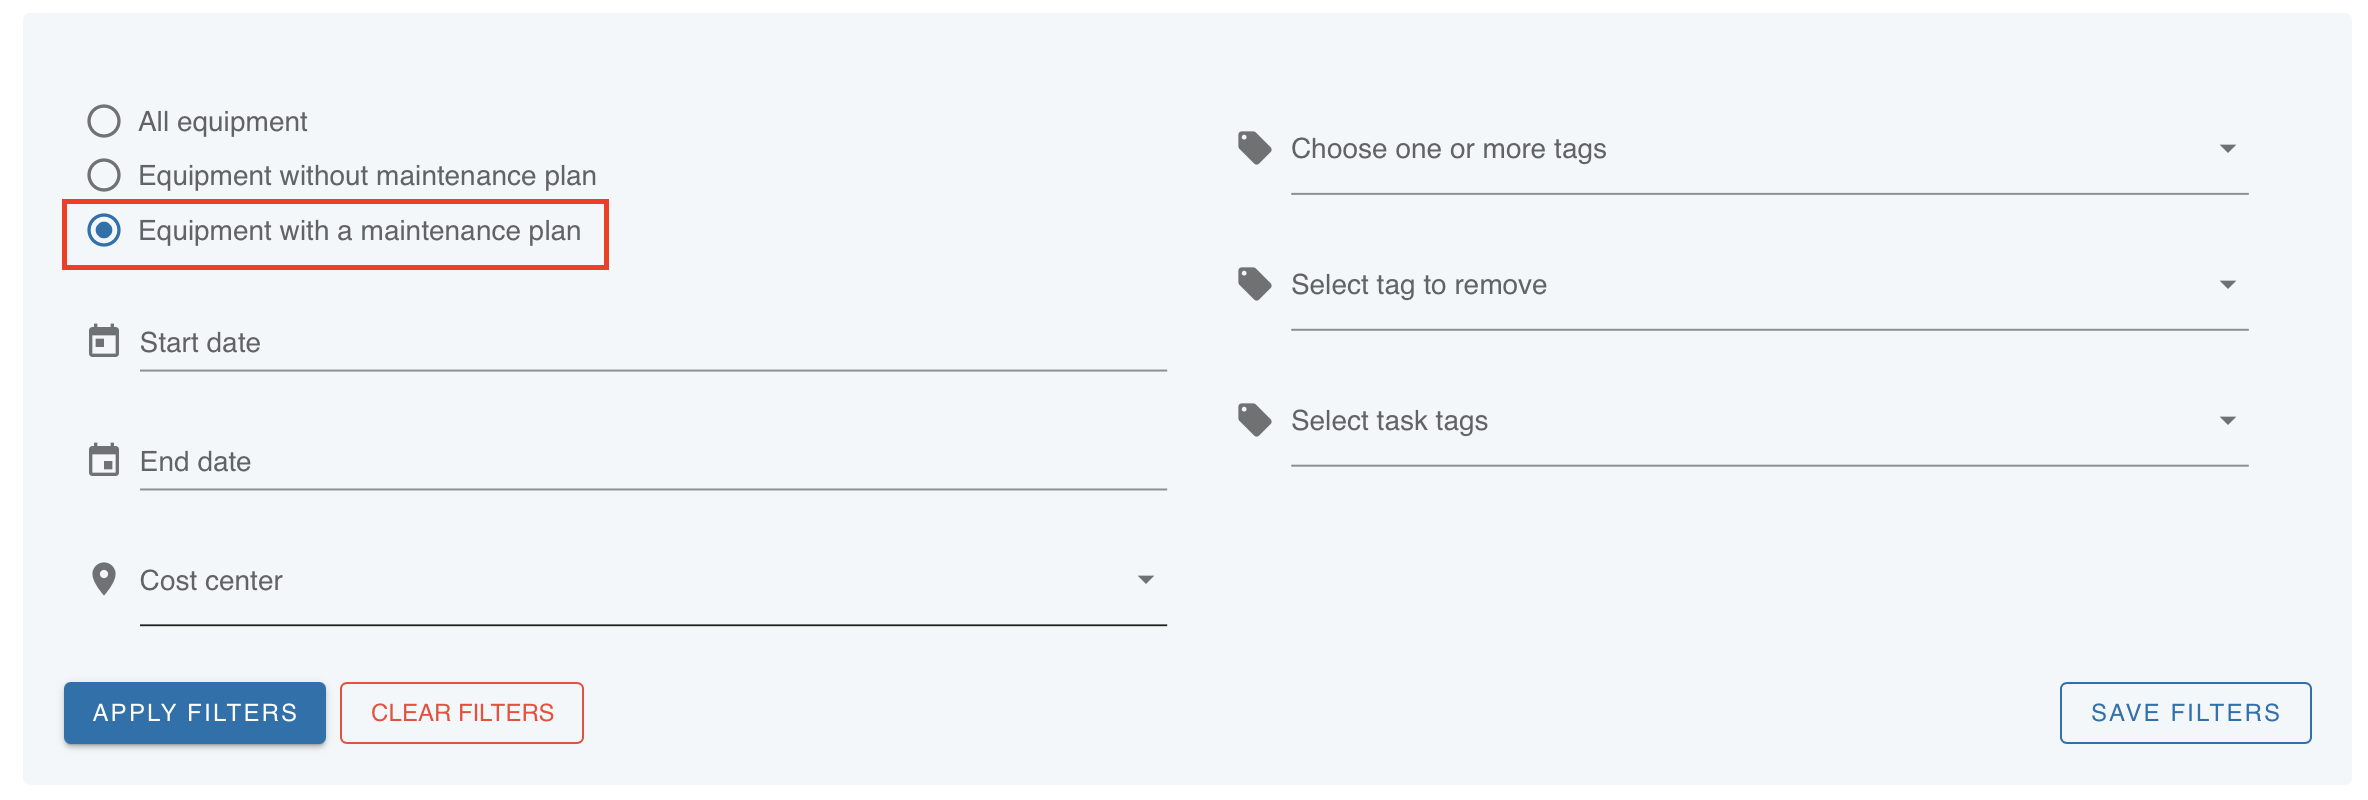Click the Cost center location pin icon
Image resolution: width=2368 pixels, height=800 pixels.
(104, 579)
